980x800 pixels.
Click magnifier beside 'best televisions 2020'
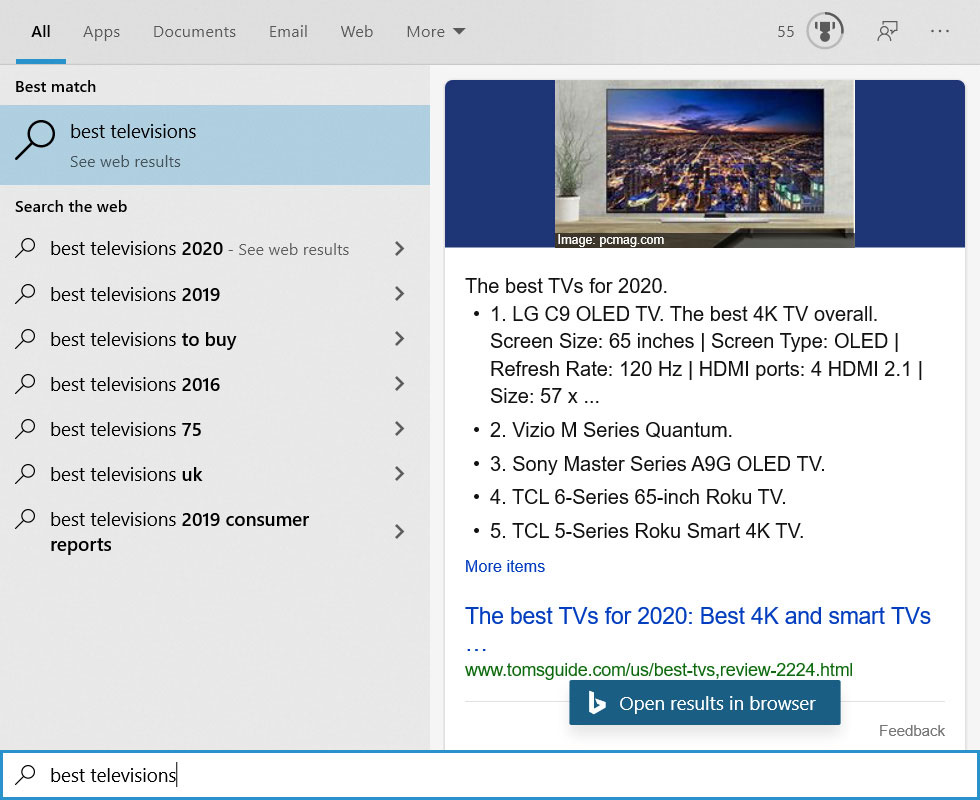27,249
